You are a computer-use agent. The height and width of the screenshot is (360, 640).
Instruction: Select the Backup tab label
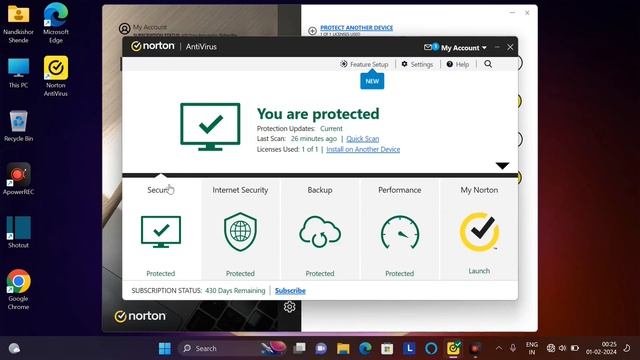(x=320, y=190)
